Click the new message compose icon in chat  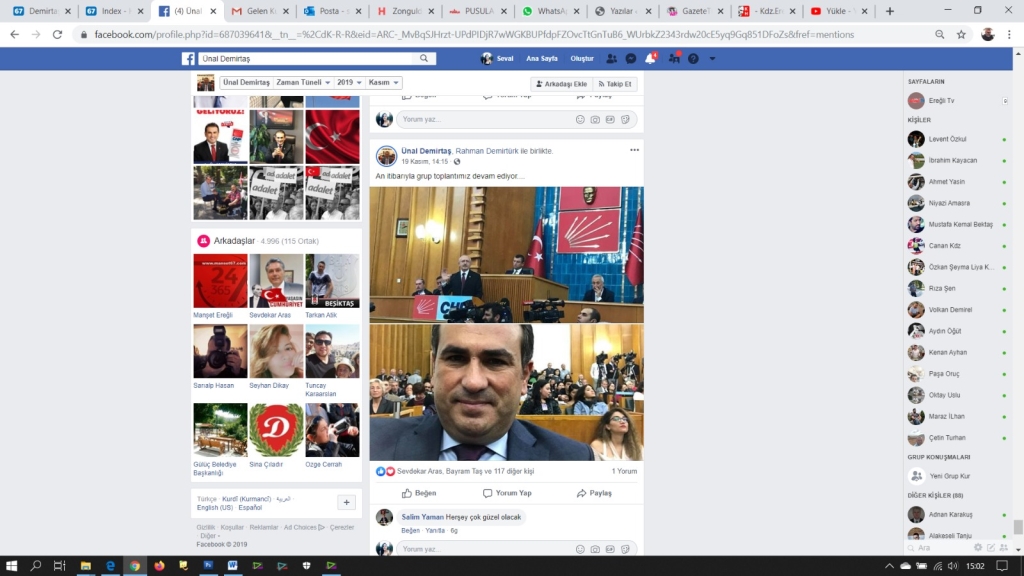coord(991,548)
